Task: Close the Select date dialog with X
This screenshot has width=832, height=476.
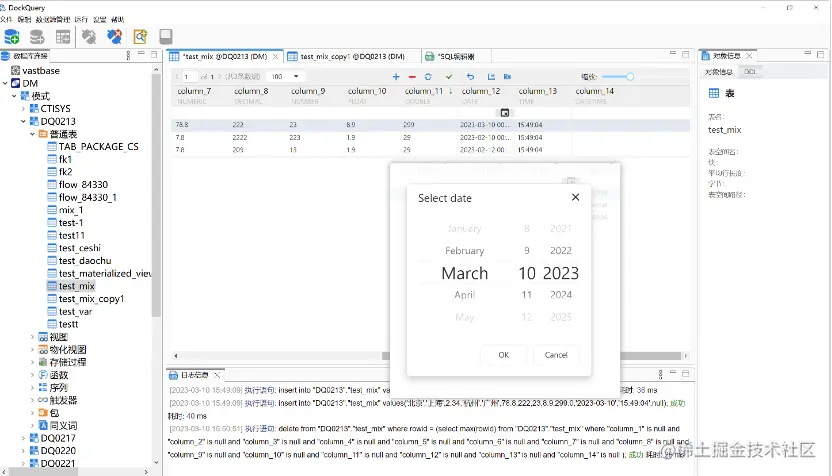Action: pyautogui.click(x=575, y=197)
